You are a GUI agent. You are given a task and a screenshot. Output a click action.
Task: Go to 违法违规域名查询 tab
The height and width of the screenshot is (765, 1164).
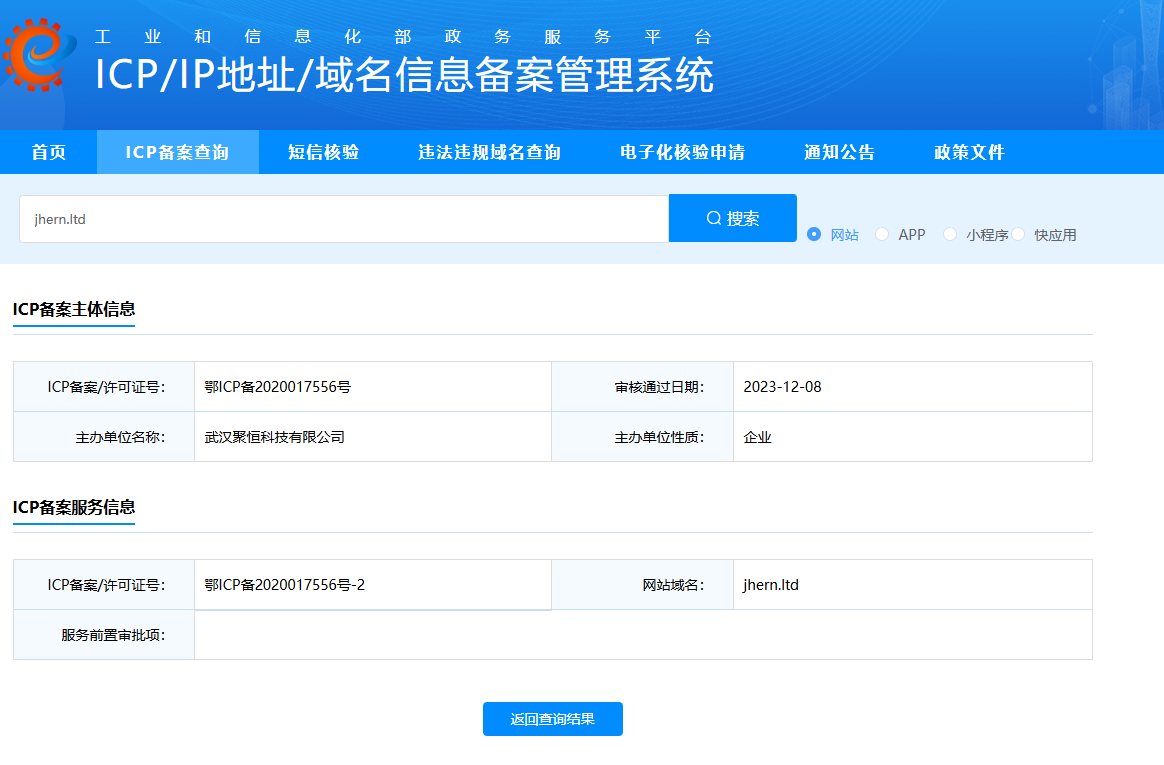pos(489,152)
